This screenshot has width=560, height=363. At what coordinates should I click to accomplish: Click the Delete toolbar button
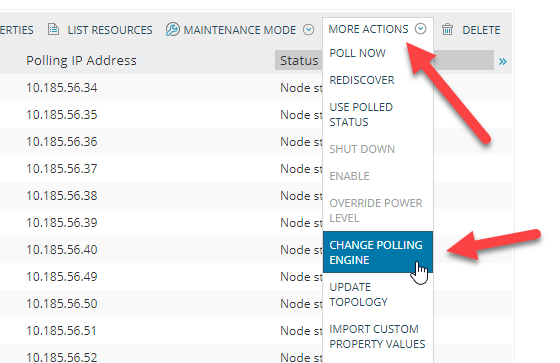click(471, 30)
